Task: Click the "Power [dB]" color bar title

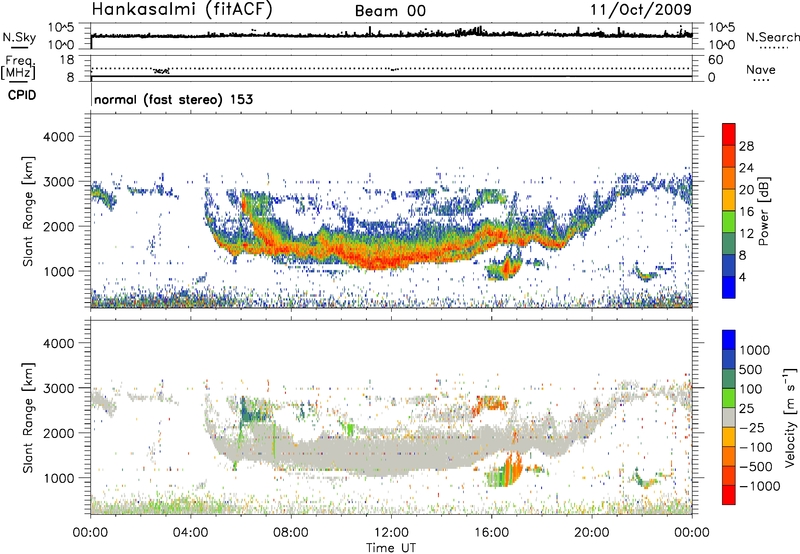Action: pos(763,211)
